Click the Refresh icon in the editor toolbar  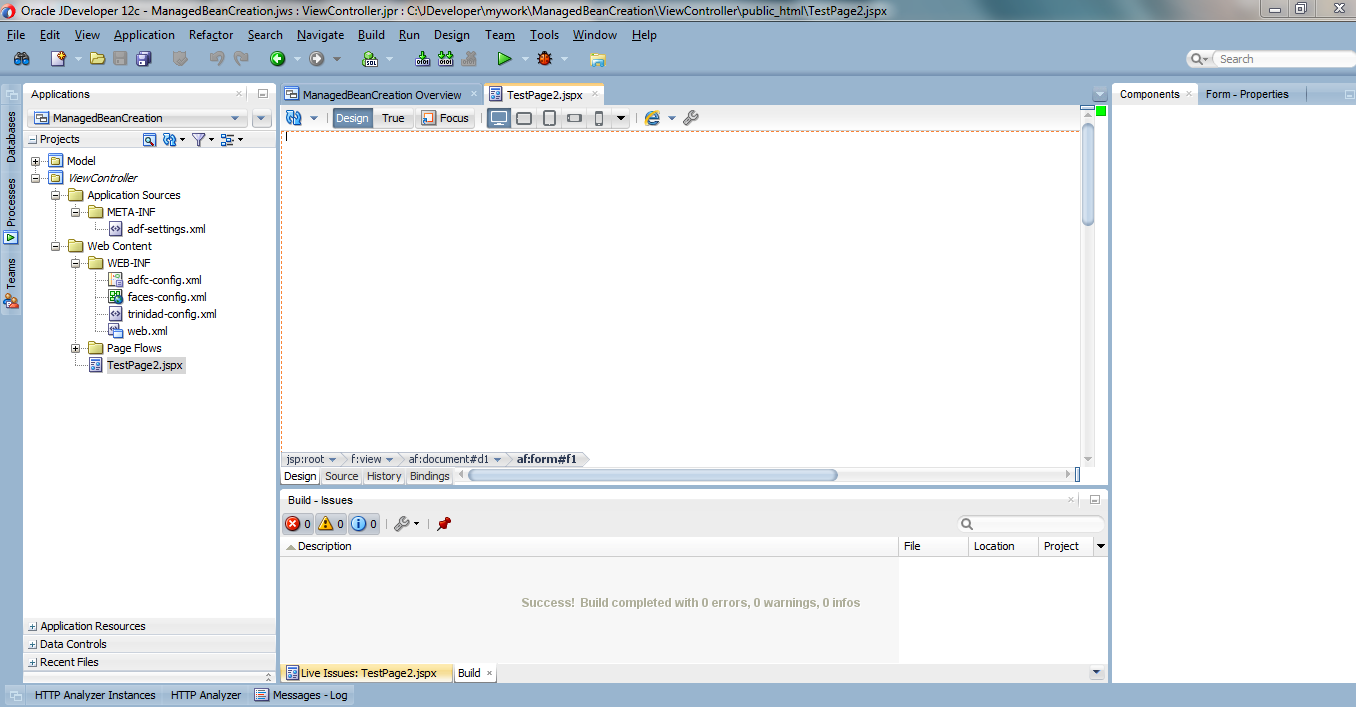point(294,118)
